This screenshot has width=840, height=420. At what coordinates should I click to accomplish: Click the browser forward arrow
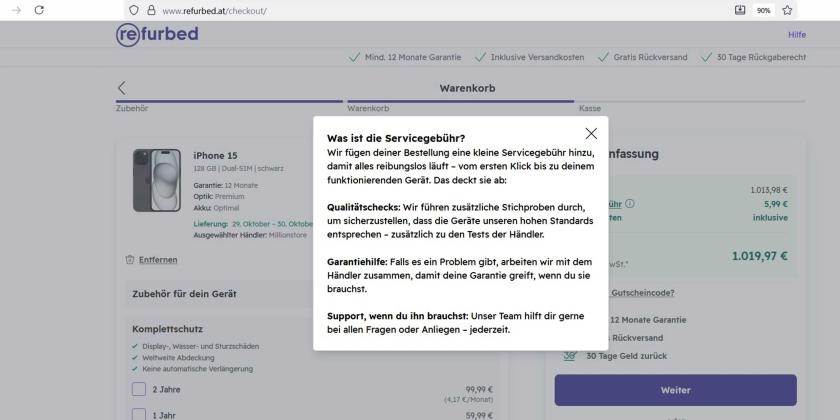[x=17, y=10]
